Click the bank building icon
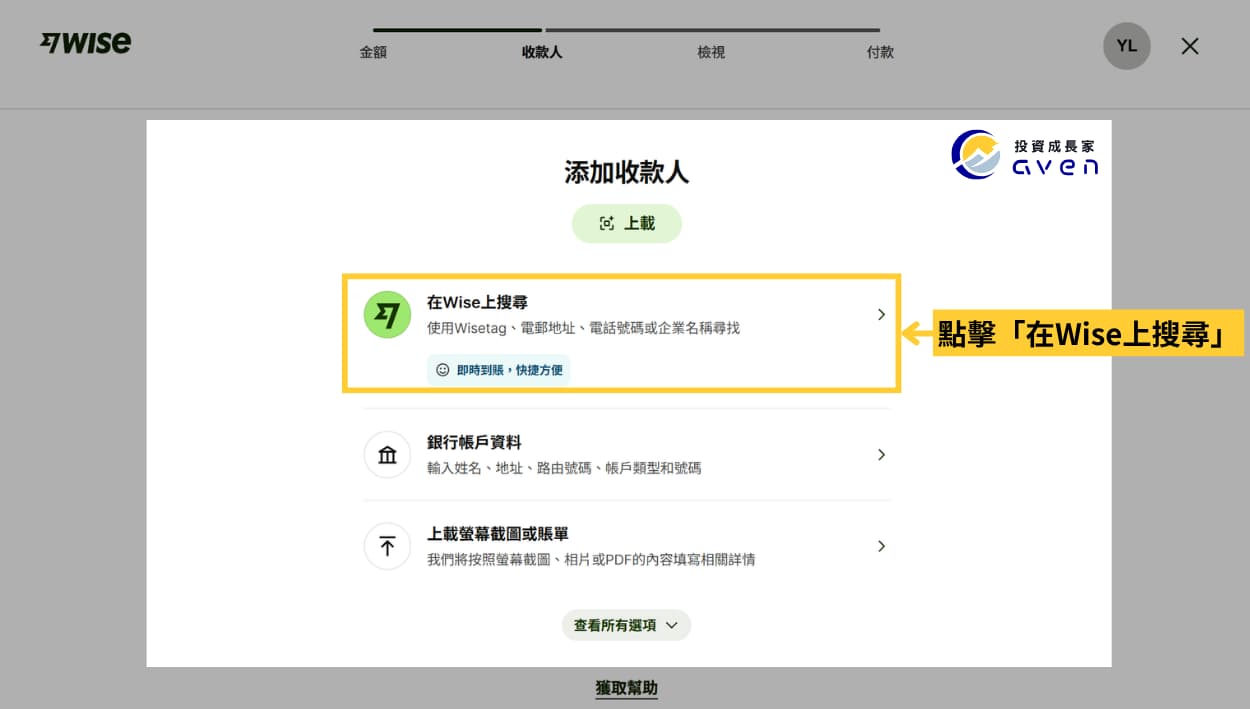This screenshot has width=1250, height=709. [x=387, y=455]
